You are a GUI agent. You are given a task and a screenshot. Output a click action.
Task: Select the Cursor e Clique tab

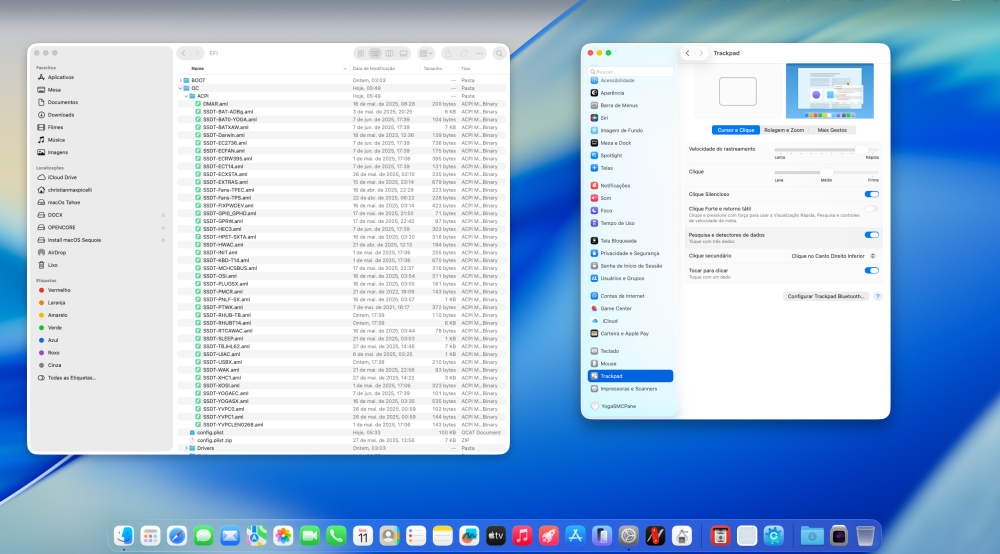(735, 130)
